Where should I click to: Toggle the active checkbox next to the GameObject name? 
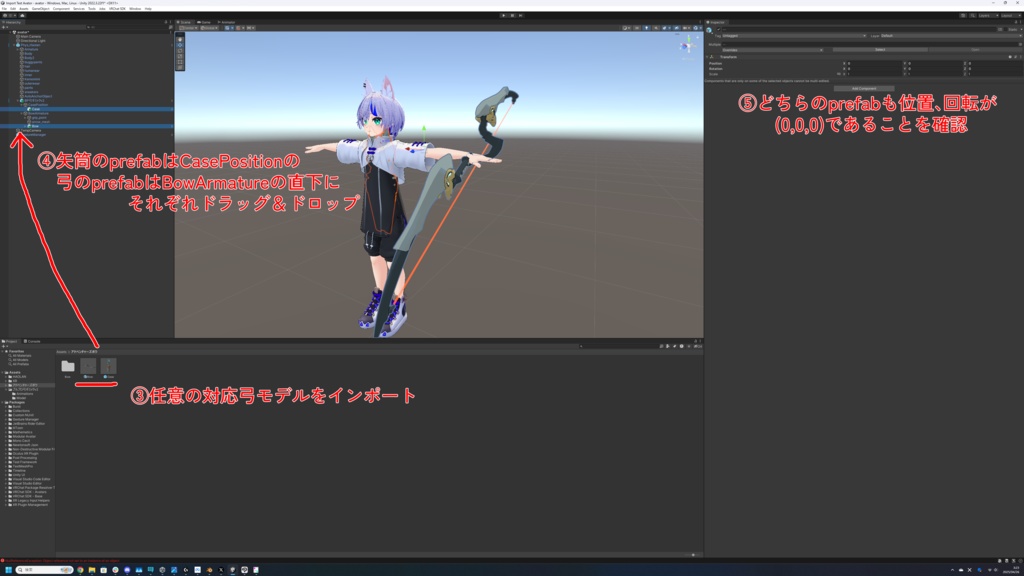pos(718,29)
